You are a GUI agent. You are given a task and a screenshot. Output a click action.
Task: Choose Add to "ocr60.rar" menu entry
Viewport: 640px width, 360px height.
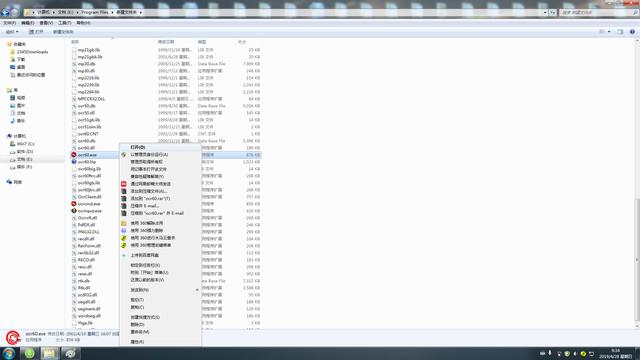pos(150,199)
